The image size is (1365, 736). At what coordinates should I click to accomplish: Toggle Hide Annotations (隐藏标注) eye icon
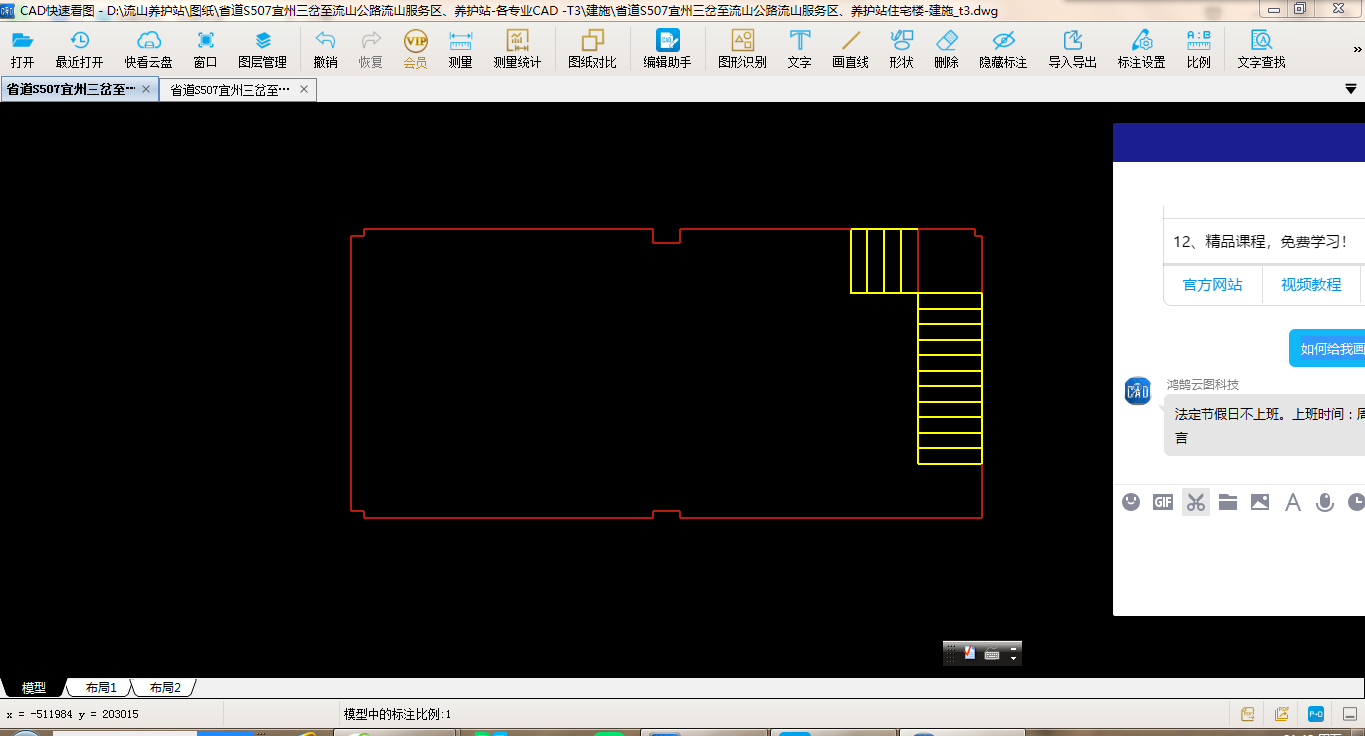[1003, 49]
